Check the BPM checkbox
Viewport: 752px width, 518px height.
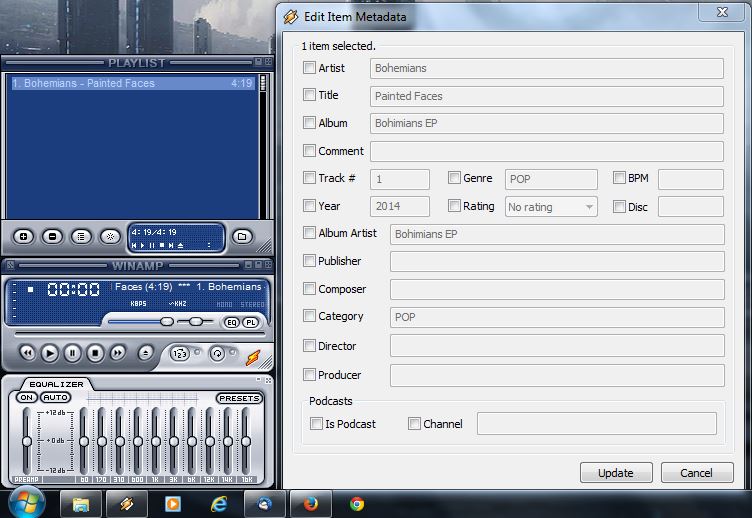point(619,177)
